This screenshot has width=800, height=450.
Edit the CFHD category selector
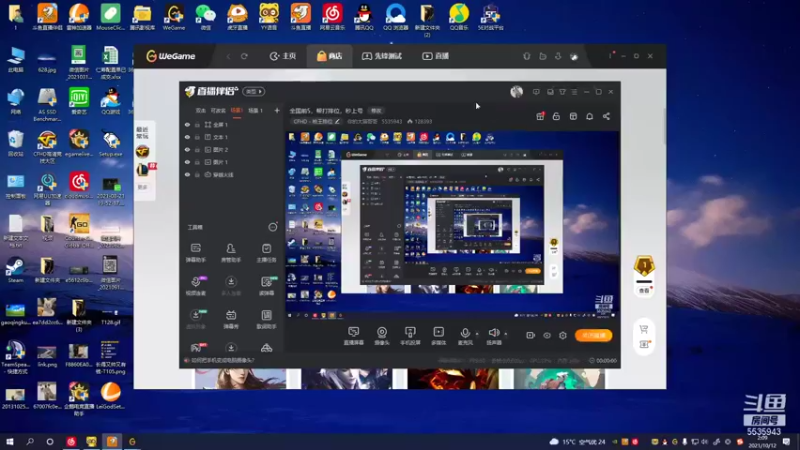click(316, 121)
